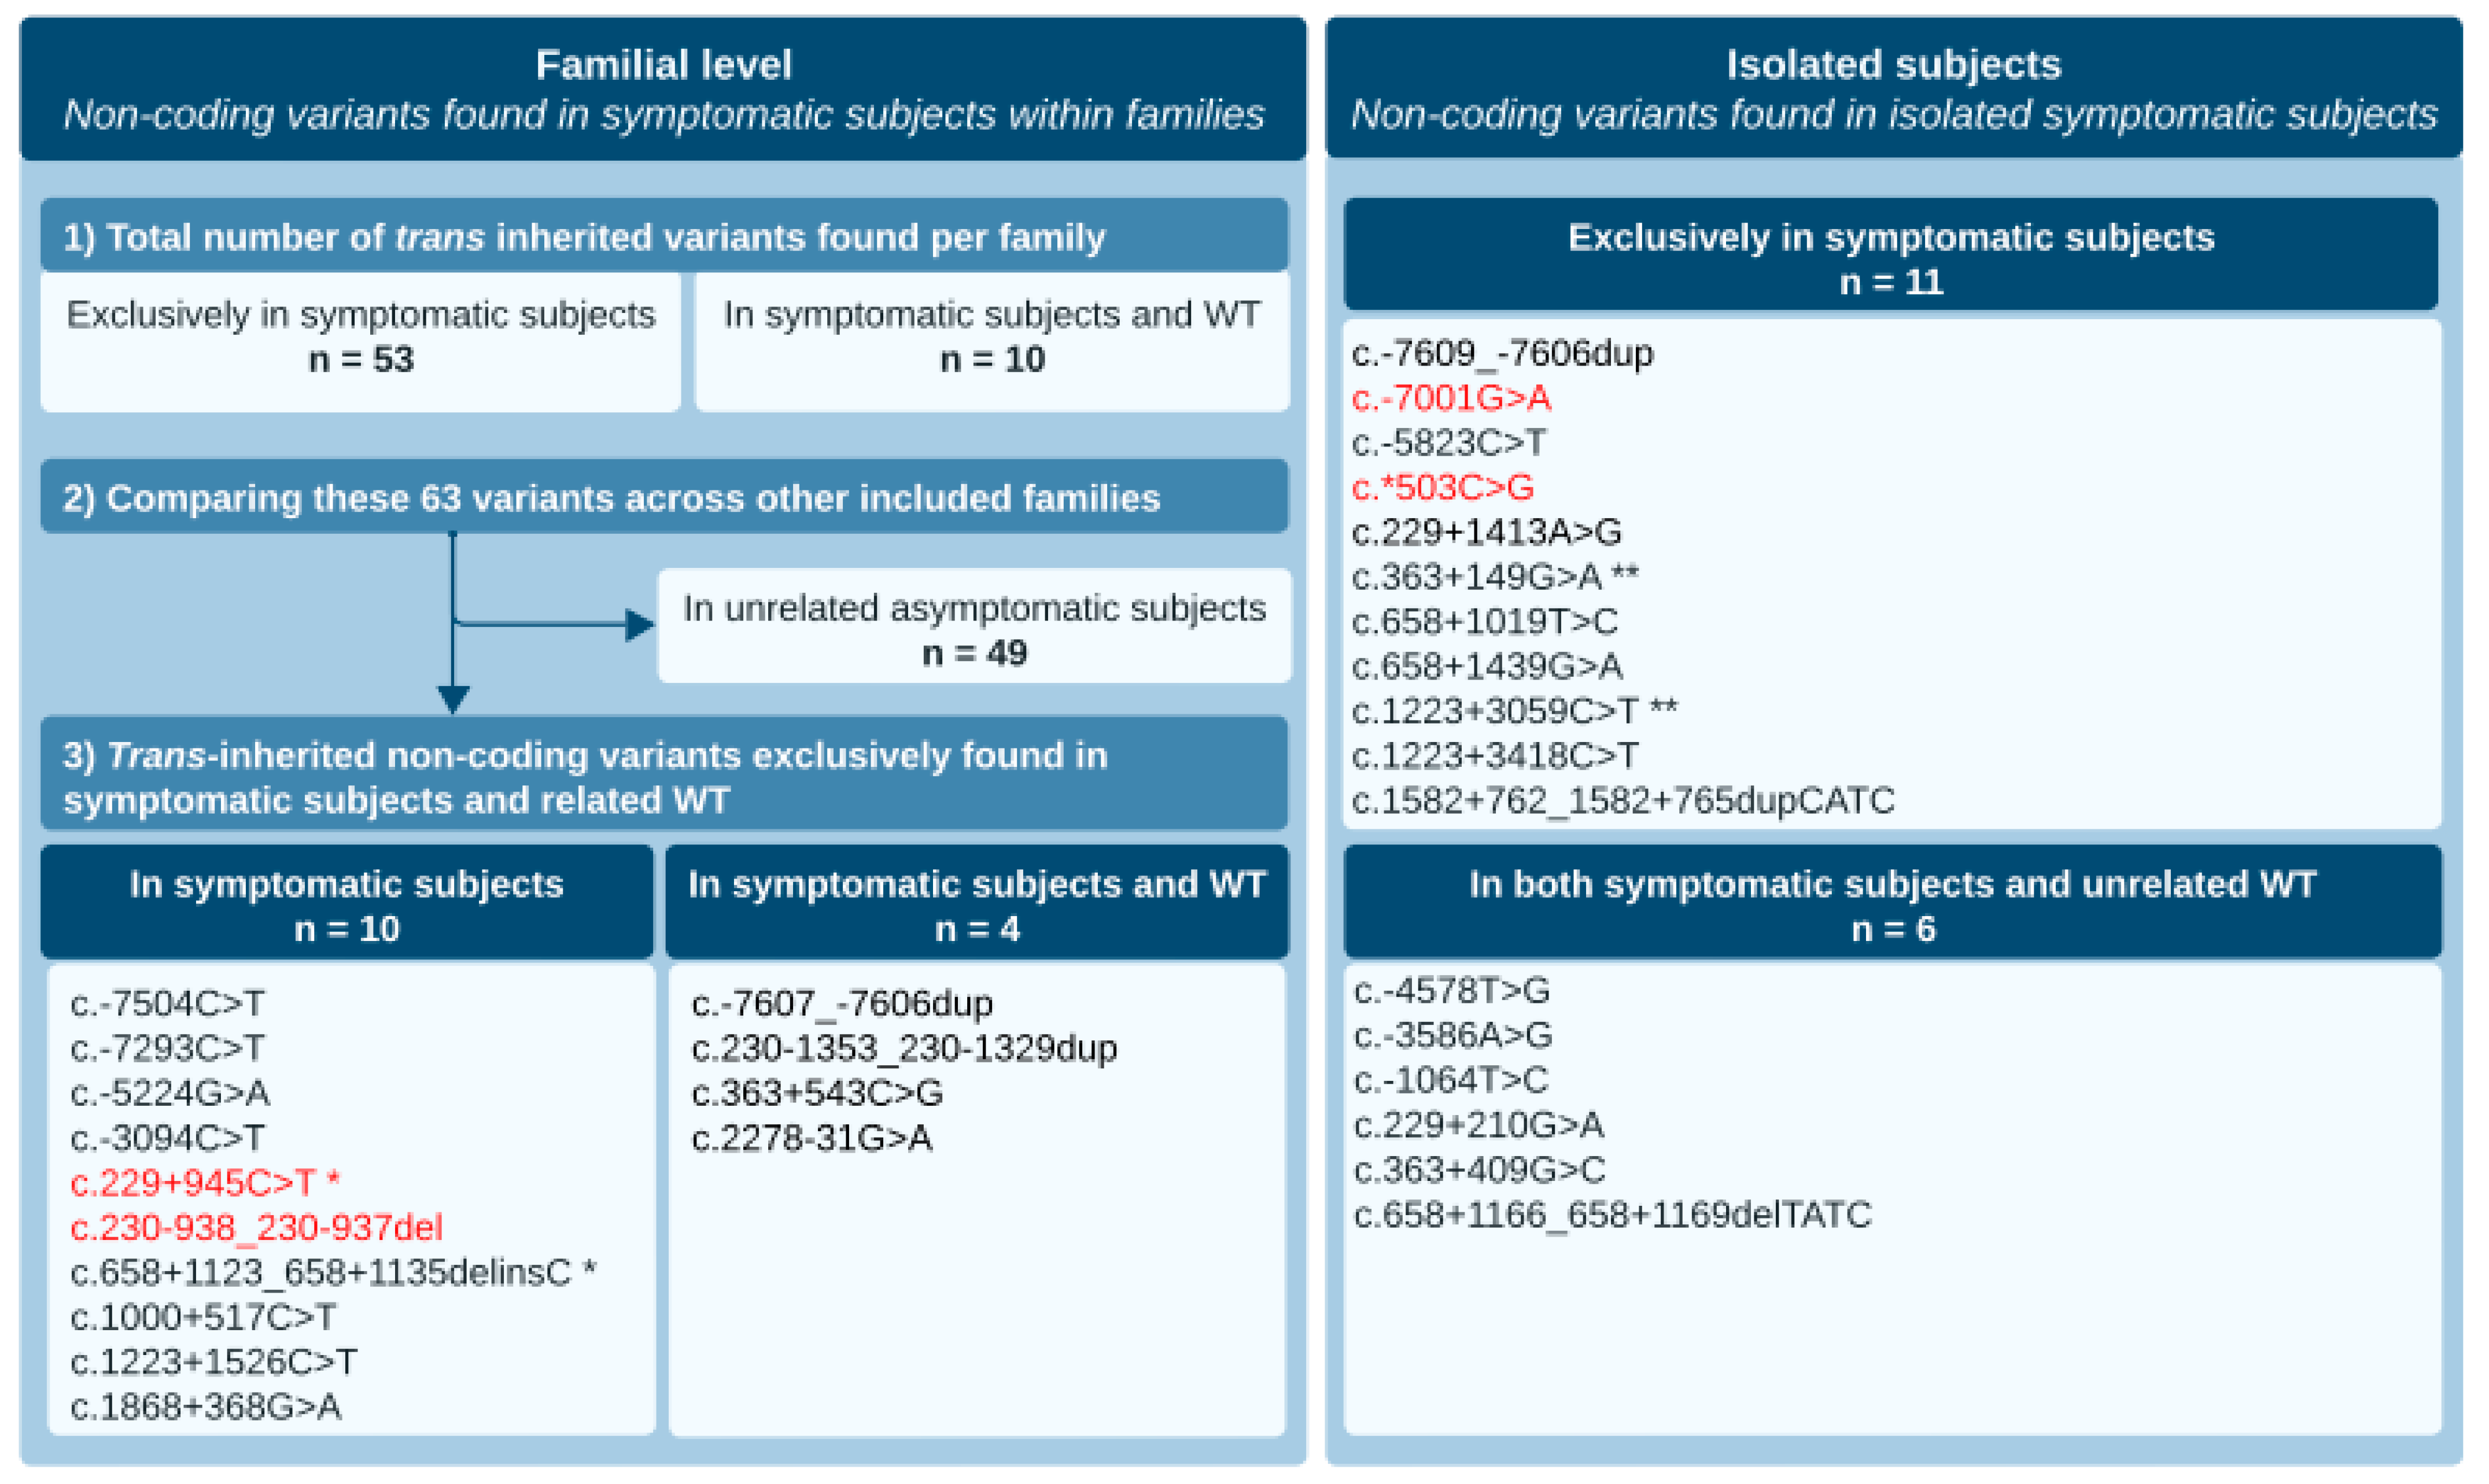The height and width of the screenshot is (1484, 2489).
Task: Click the Exclusively in symptomatic subjects n = 11 header
Action: (x=1890, y=258)
